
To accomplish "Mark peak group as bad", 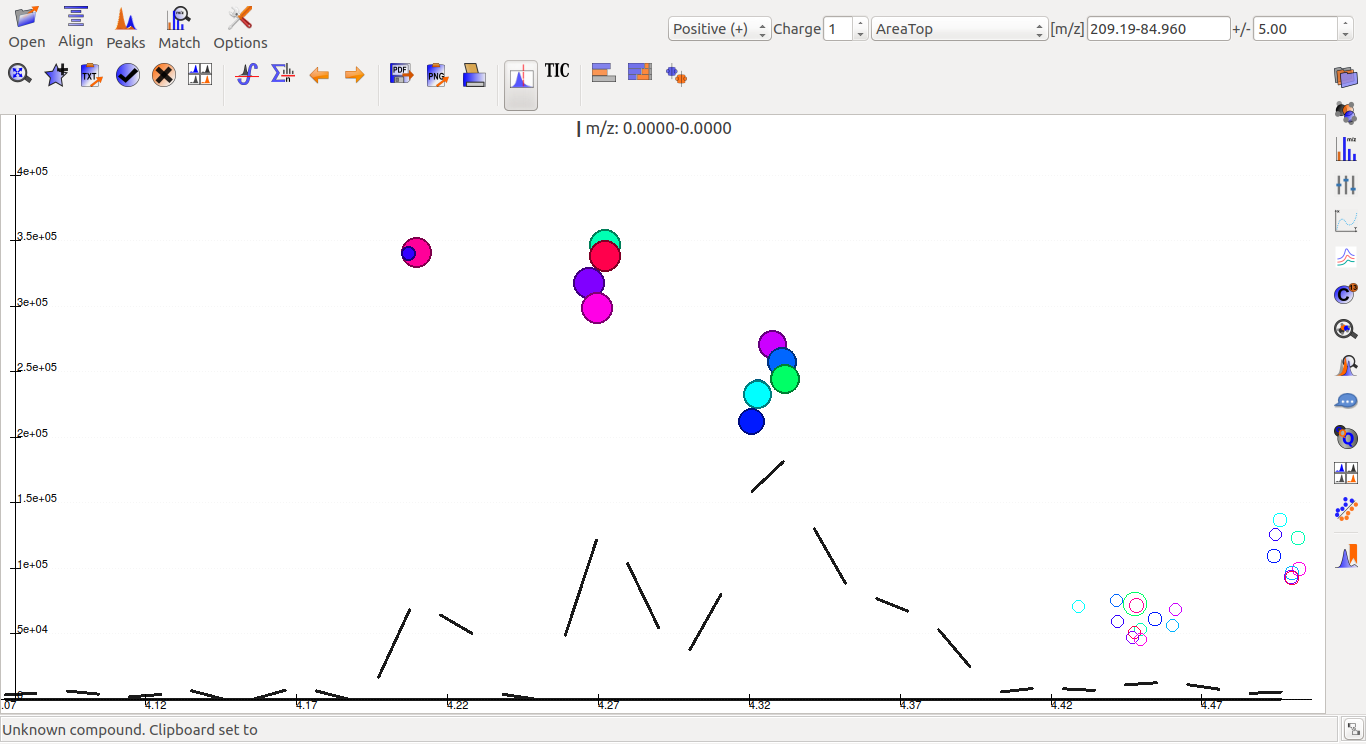I will [x=163, y=74].
